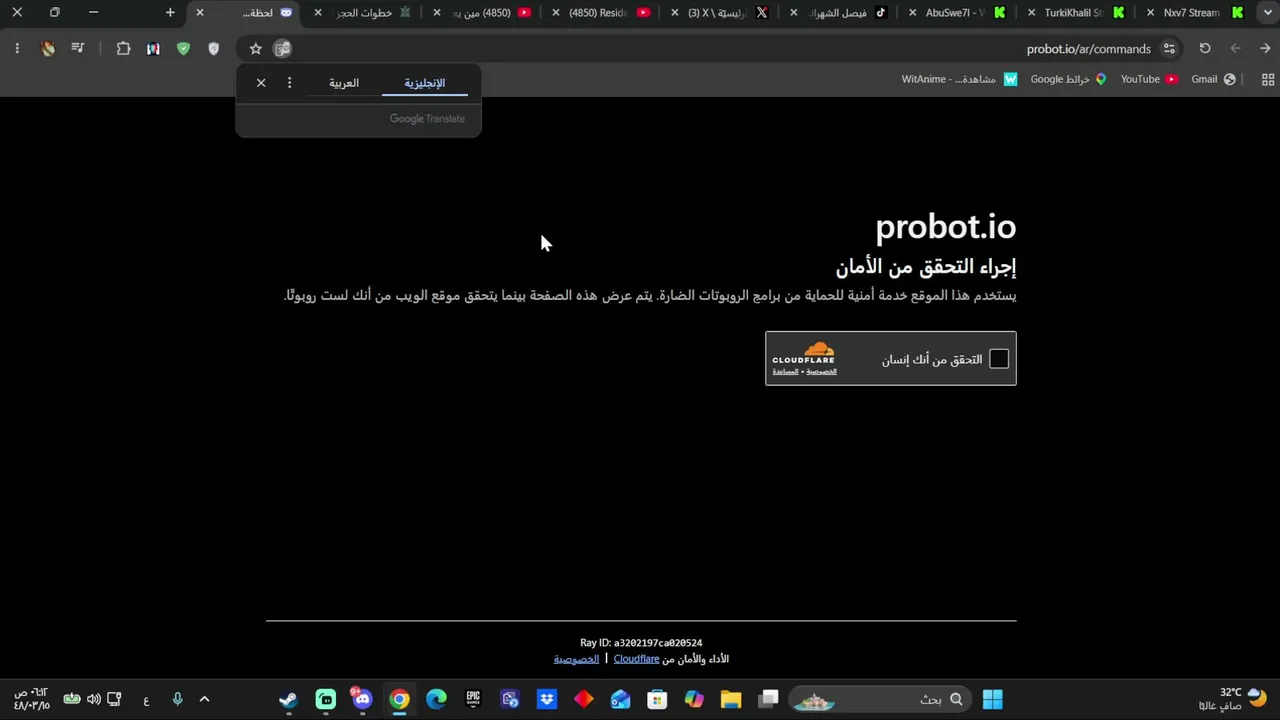Image resolution: width=1280 pixels, height=720 pixels.
Task: Open Epic Games Launcher from the taskbar
Action: [x=473, y=699]
